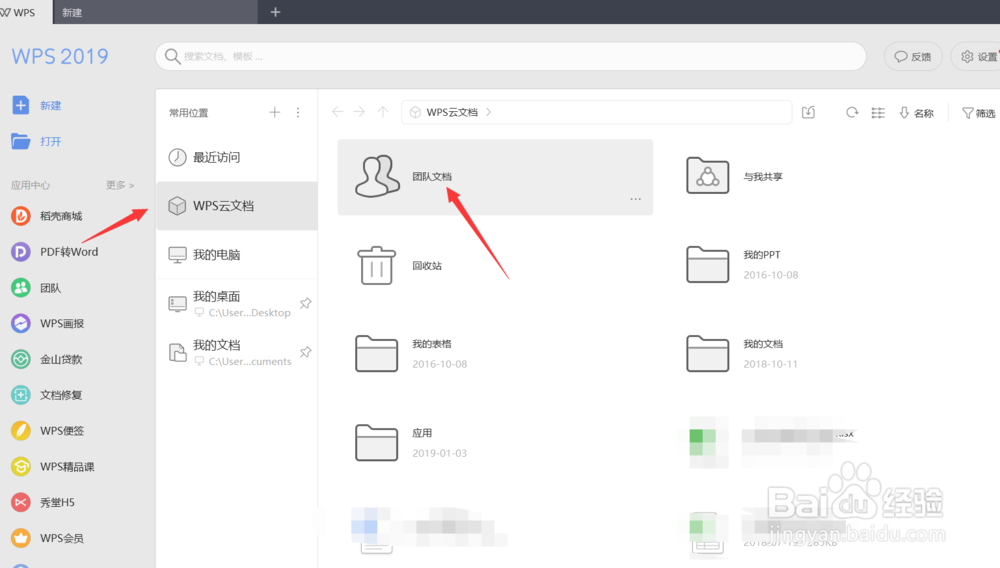Click the upload/export icon beside path bar
This screenshot has width=1000, height=568.
click(809, 112)
